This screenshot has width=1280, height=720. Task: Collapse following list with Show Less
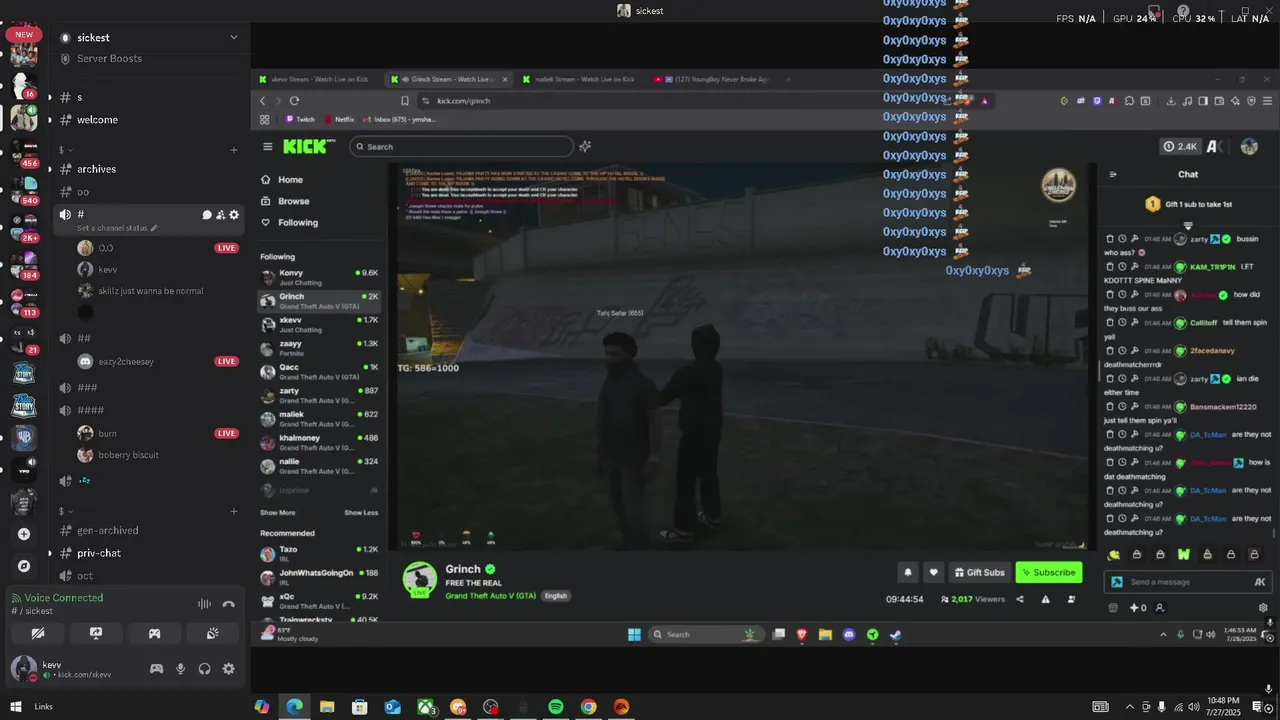361,512
